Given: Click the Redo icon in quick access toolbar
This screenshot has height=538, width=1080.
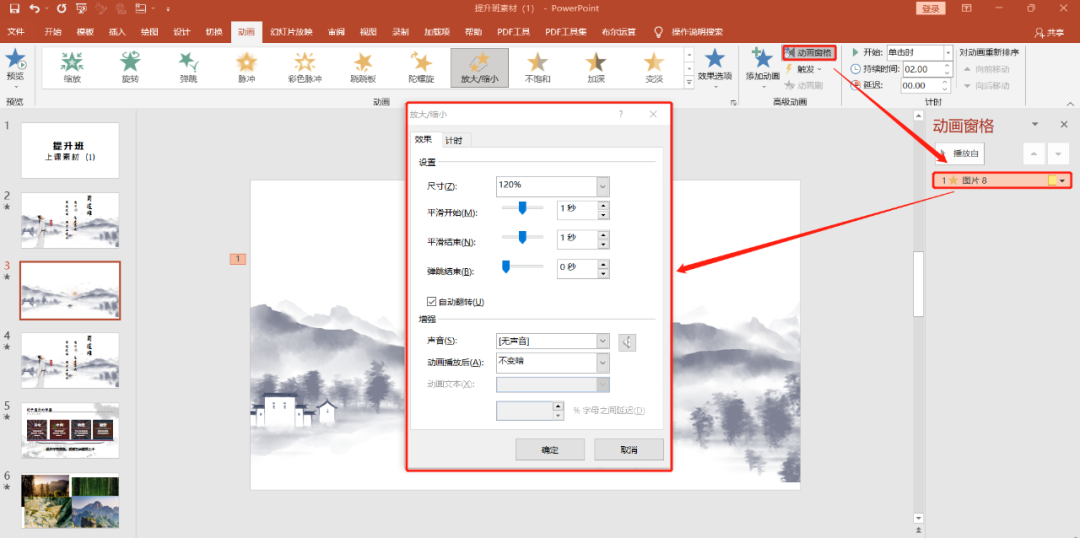Looking at the screenshot, I should point(61,9).
